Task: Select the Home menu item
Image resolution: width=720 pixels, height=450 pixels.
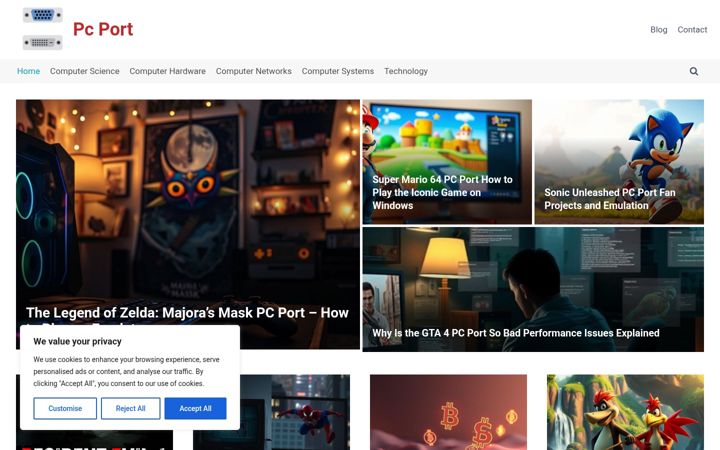Action: tap(28, 71)
